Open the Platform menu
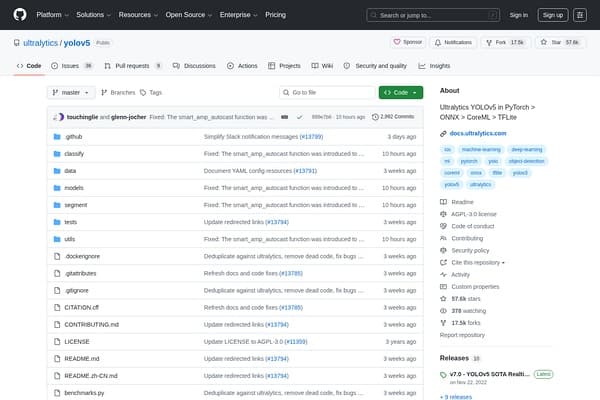Viewport: 600px width, 400px height. (x=52, y=15)
